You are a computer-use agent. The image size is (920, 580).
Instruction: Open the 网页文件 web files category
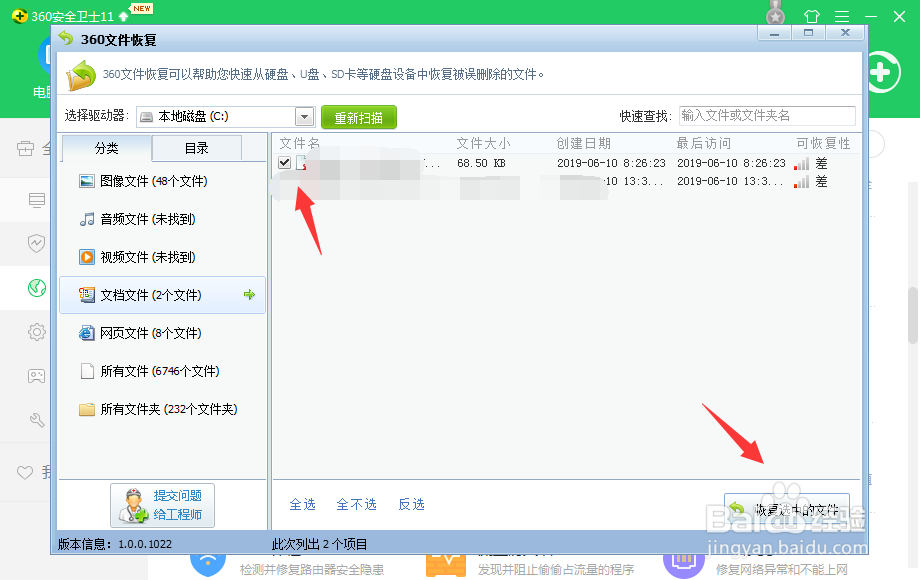140,333
